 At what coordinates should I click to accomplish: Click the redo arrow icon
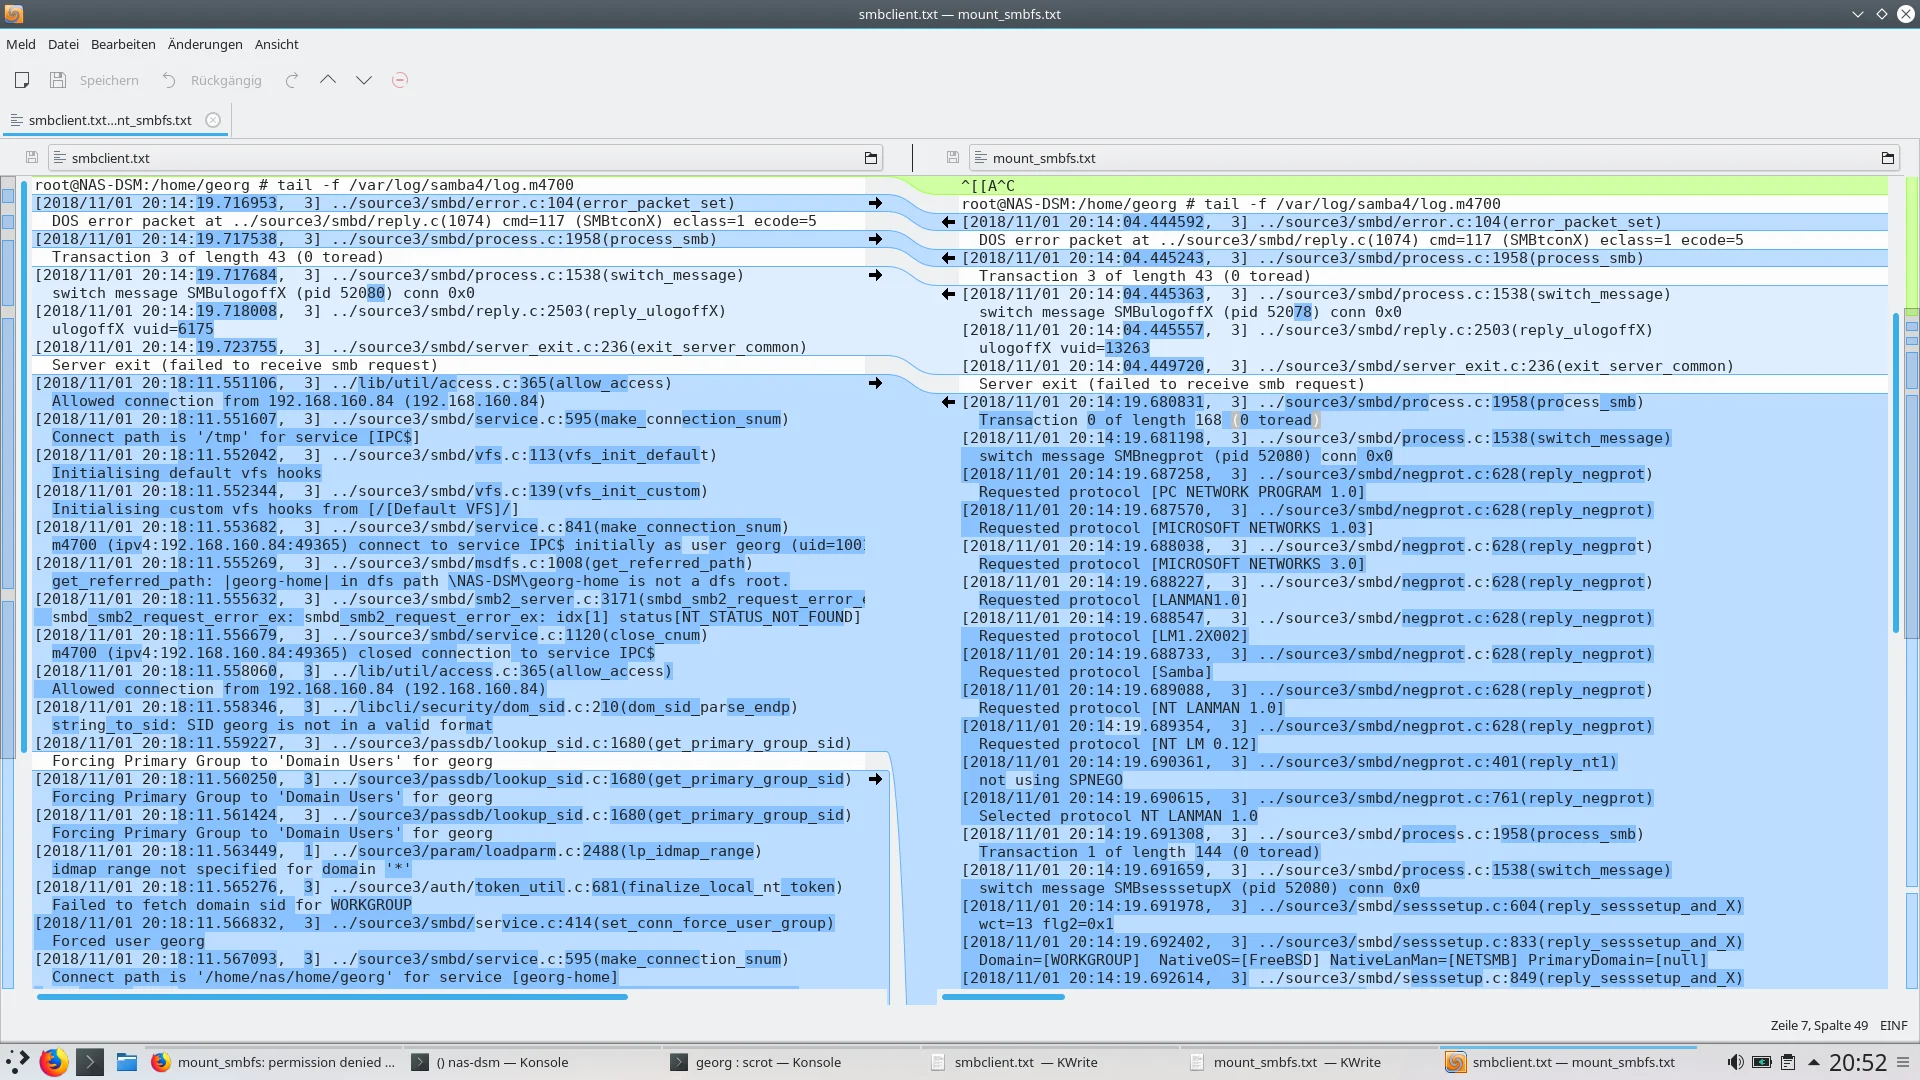tap(292, 80)
